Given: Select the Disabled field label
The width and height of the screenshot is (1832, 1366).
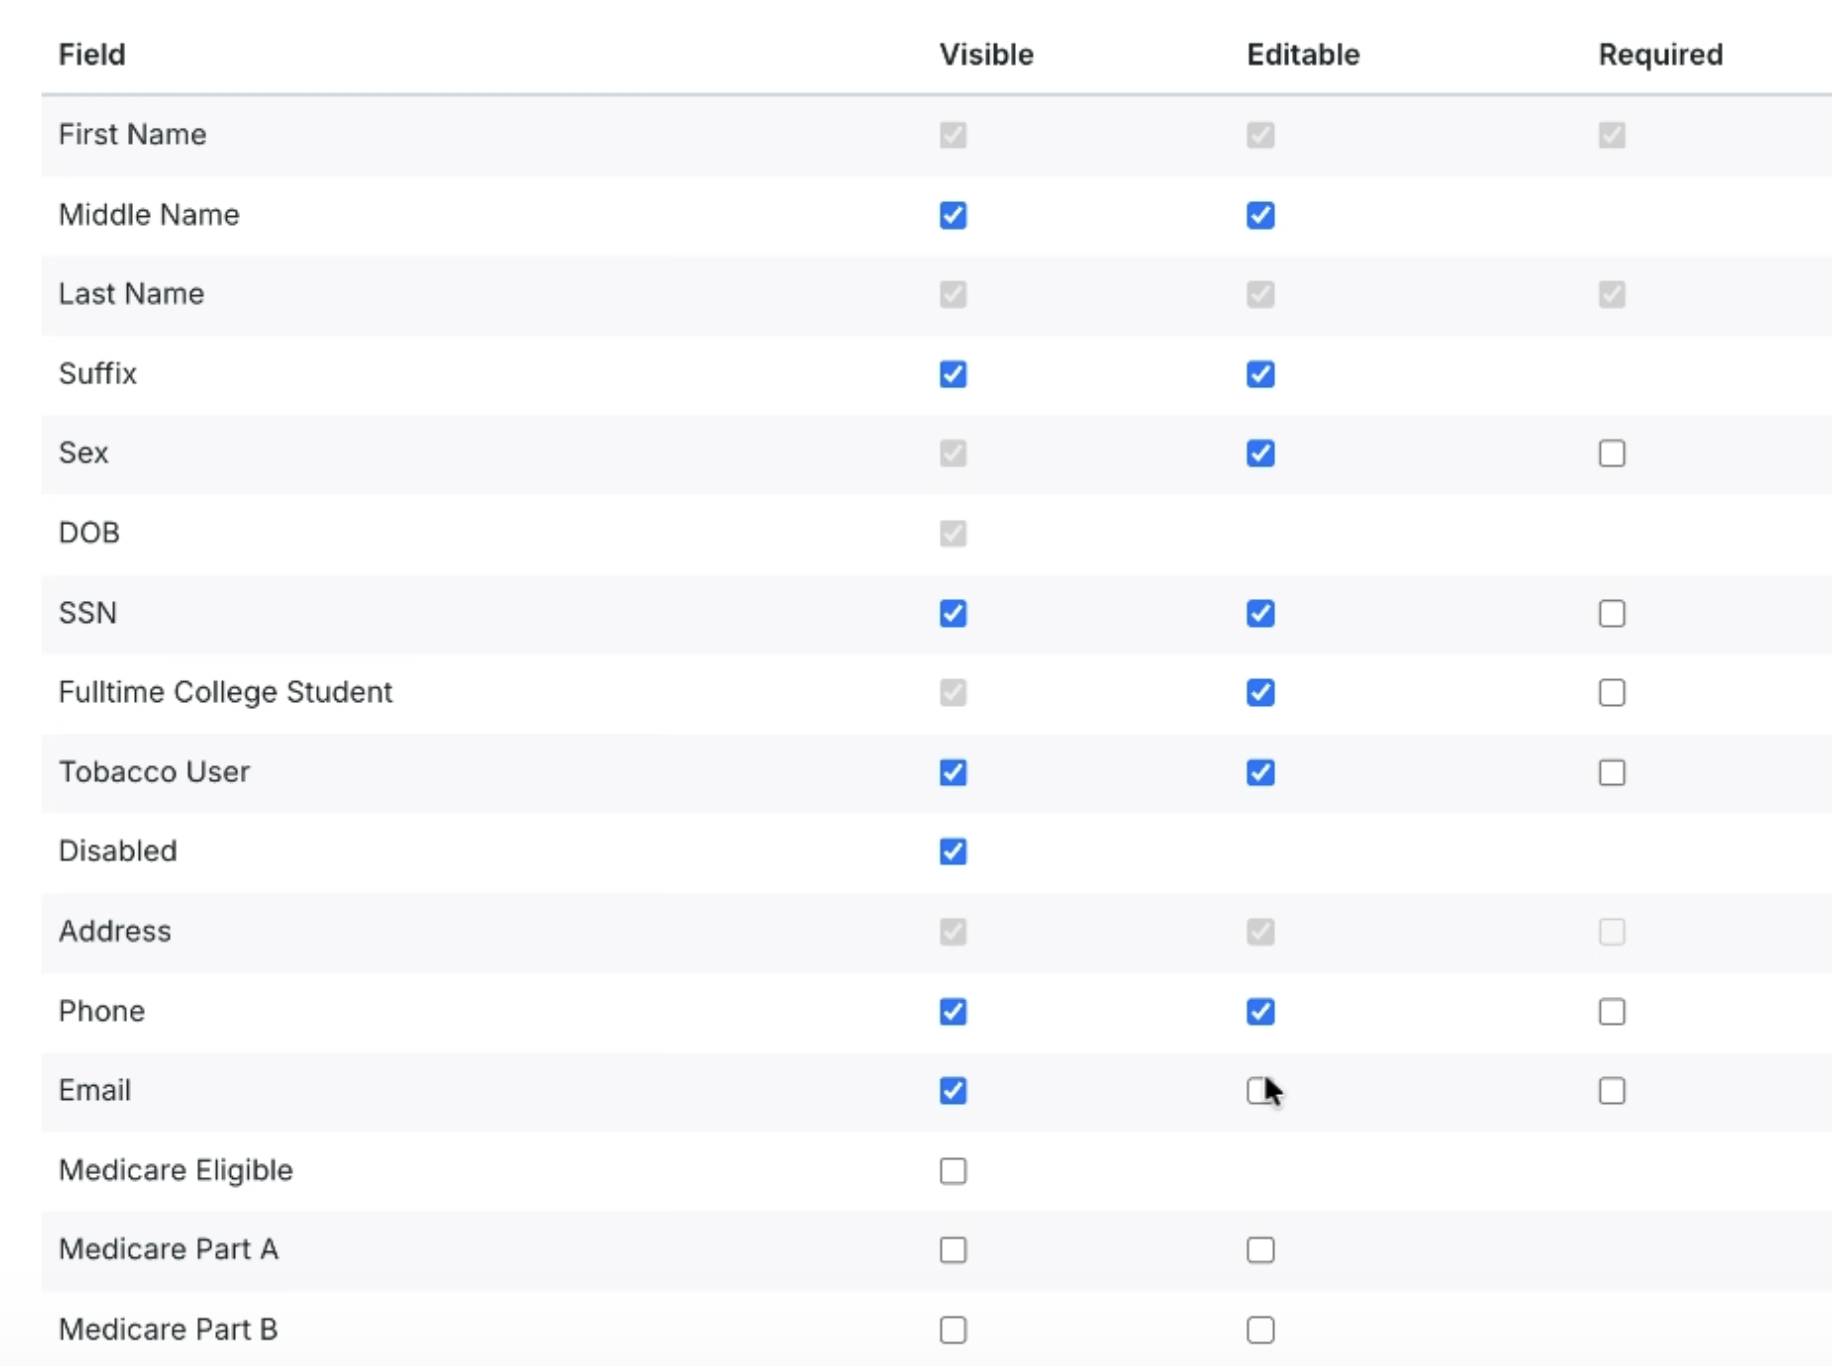Looking at the screenshot, I should click(x=117, y=850).
